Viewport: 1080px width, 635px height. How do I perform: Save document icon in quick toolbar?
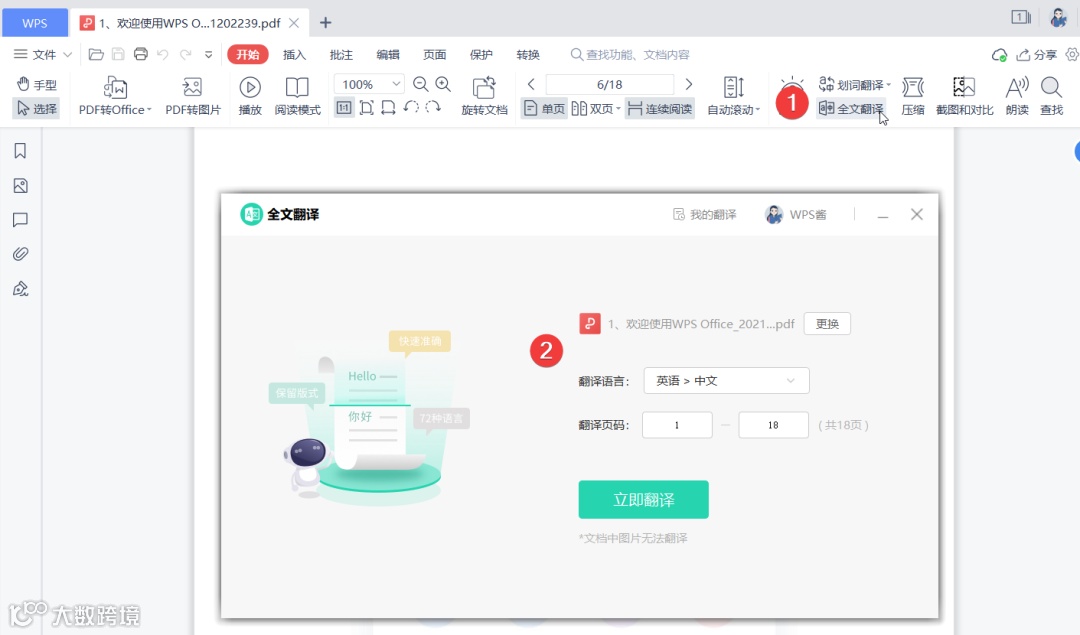(x=118, y=54)
